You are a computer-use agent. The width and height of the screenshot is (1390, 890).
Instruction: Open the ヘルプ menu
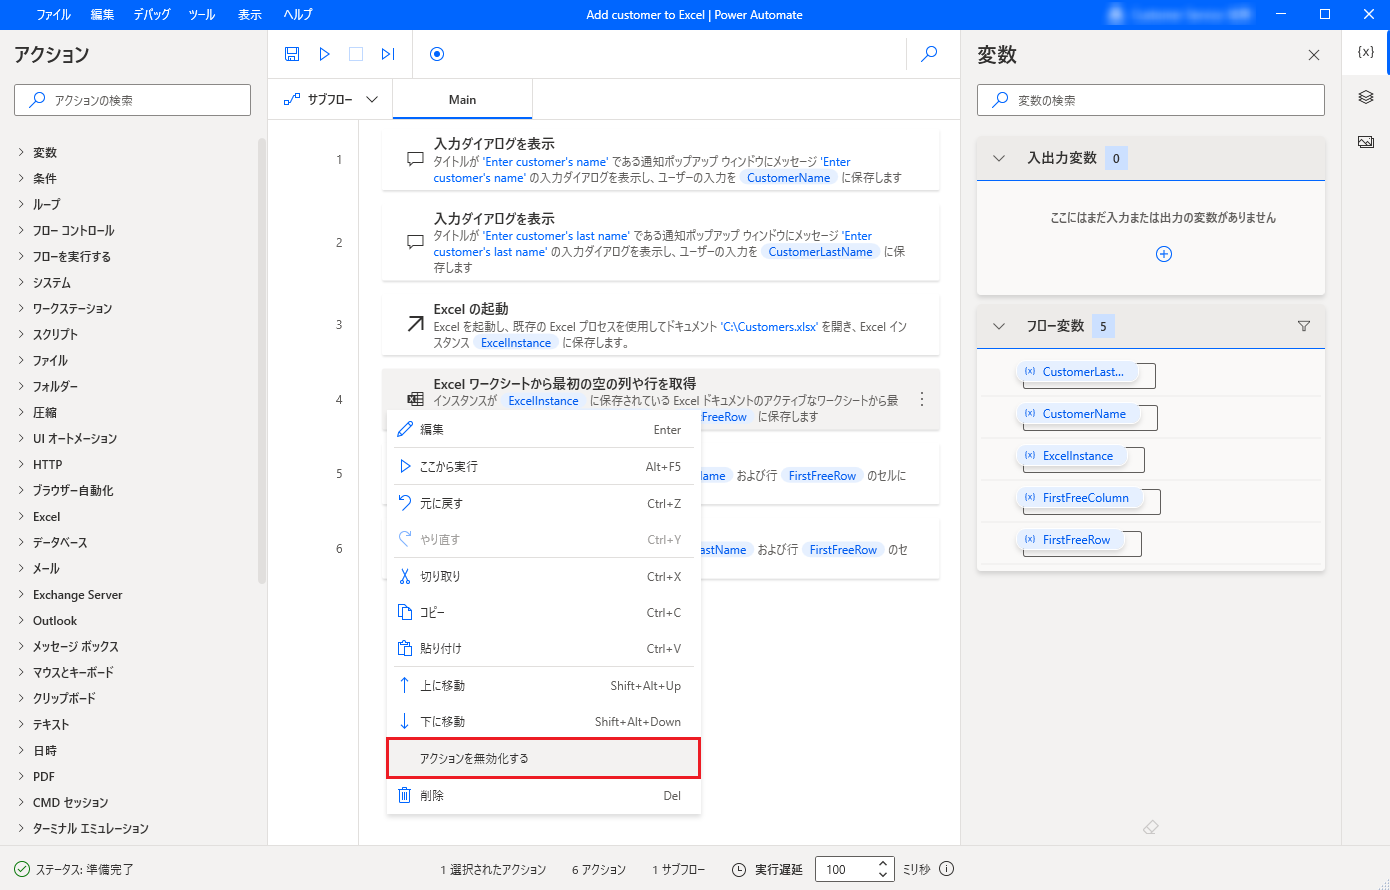tap(298, 15)
